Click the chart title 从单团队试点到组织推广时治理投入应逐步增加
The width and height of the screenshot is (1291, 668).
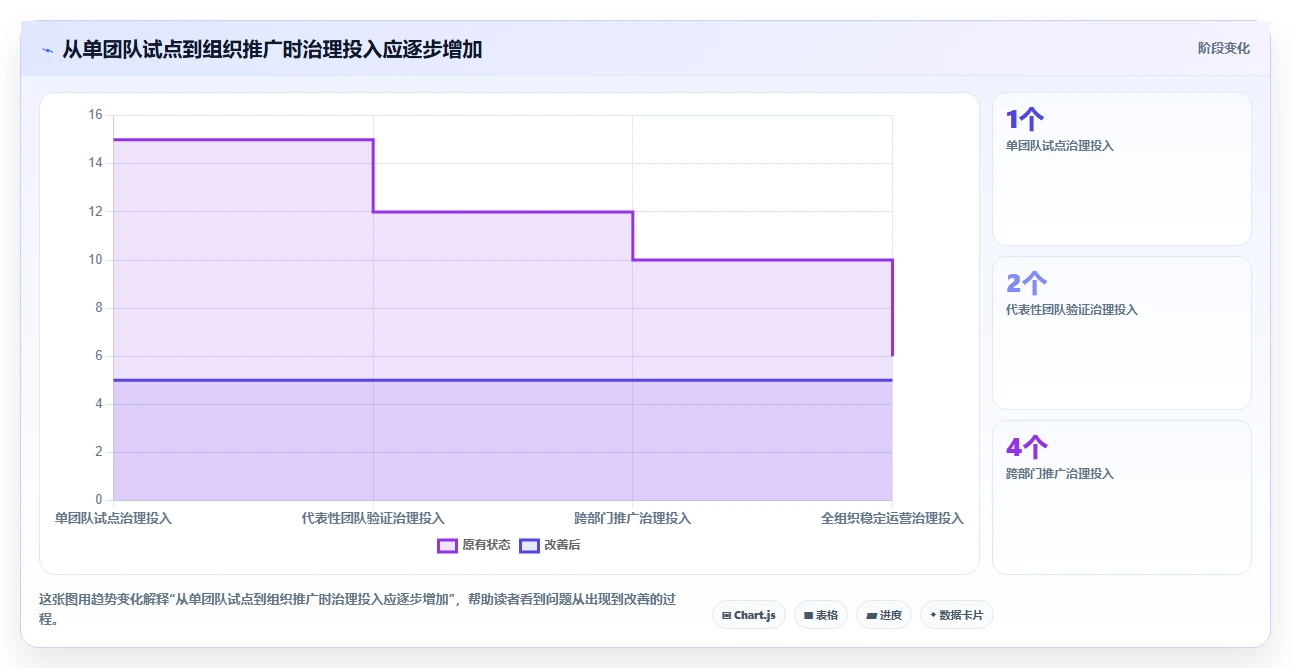(273, 49)
